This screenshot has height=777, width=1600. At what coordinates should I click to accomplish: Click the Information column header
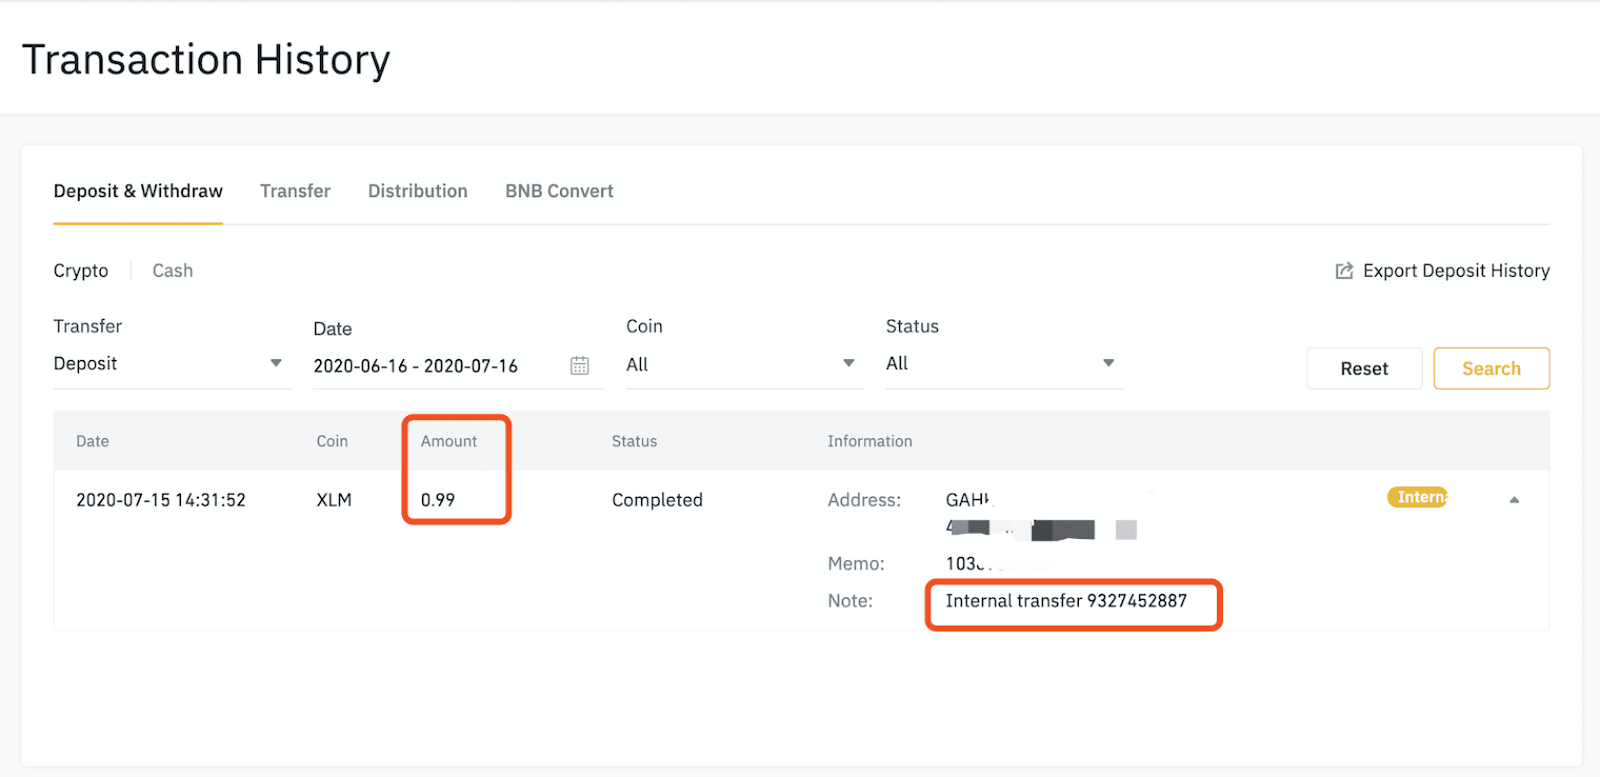[x=870, y=441]
